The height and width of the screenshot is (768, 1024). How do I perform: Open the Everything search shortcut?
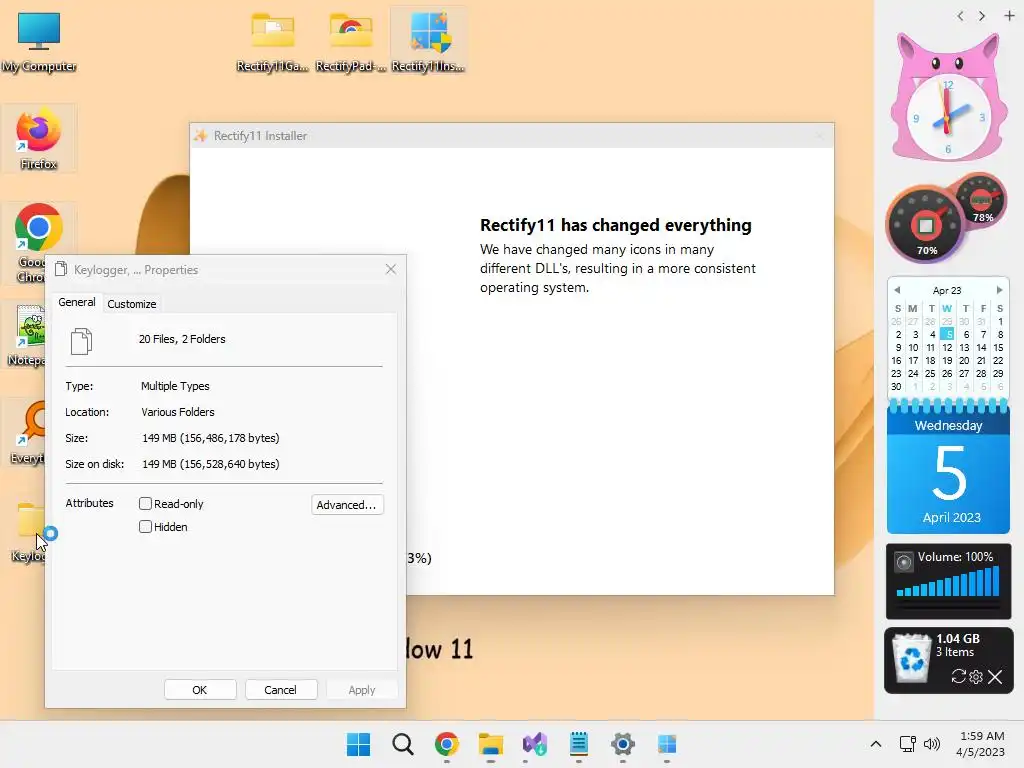coord(26,432)
